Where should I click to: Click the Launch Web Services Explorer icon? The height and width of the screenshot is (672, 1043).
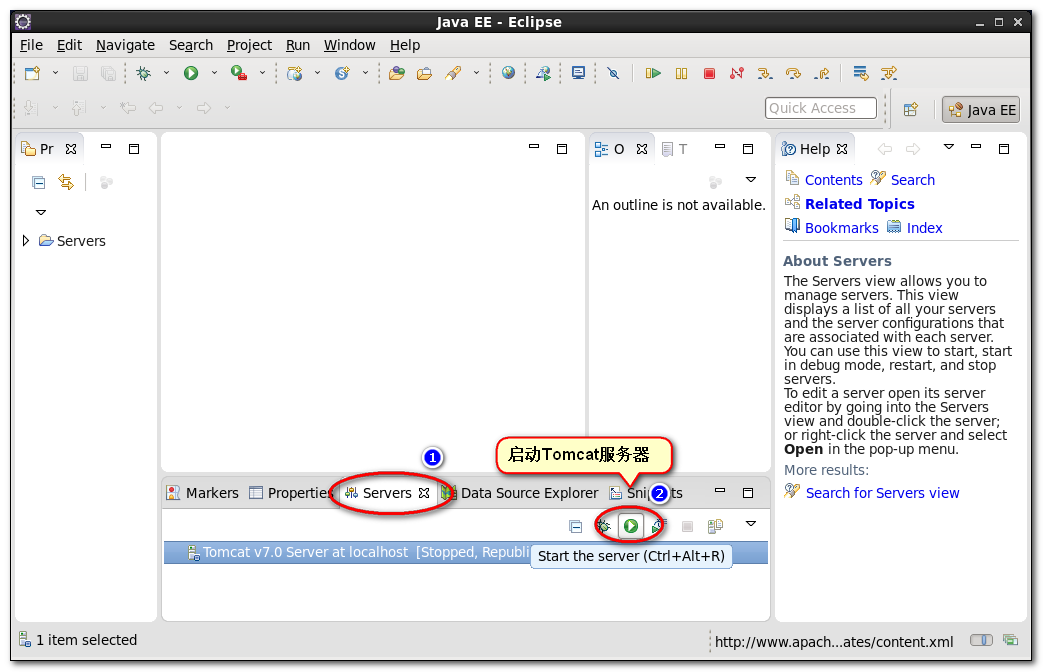click(x=543, y=73)
